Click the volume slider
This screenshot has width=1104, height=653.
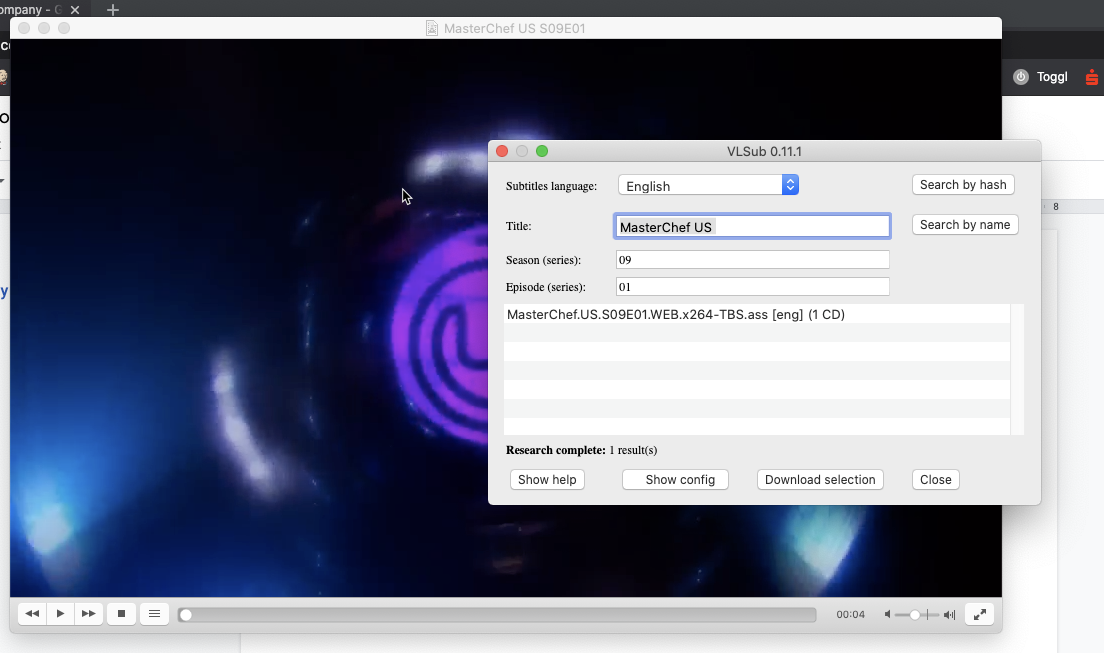click(x=912, y=614)
